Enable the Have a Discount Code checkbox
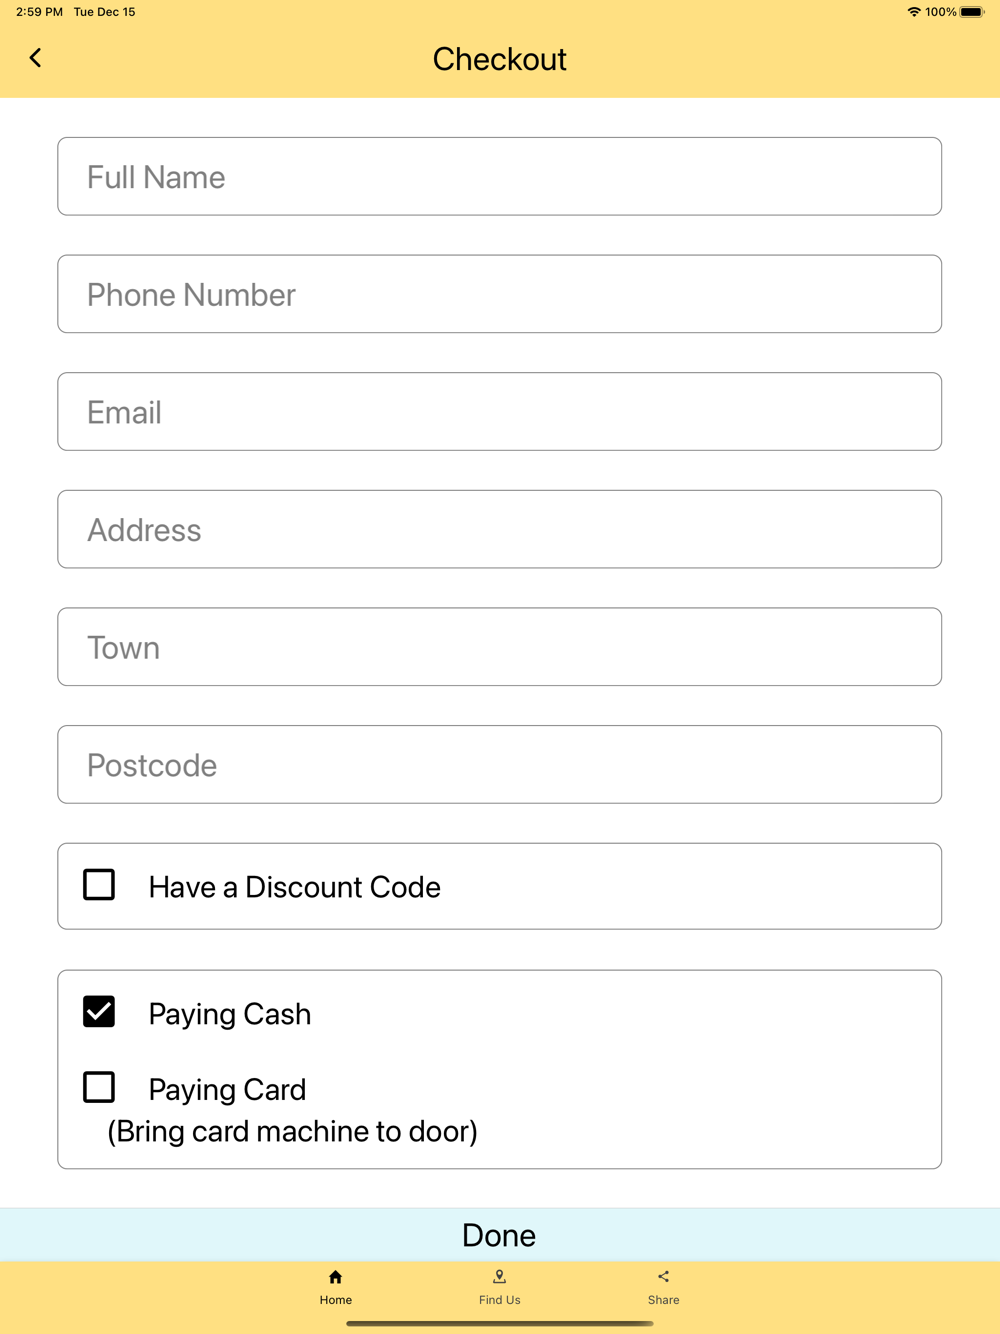This screenshot has width=1000, height=1334. 99,885
